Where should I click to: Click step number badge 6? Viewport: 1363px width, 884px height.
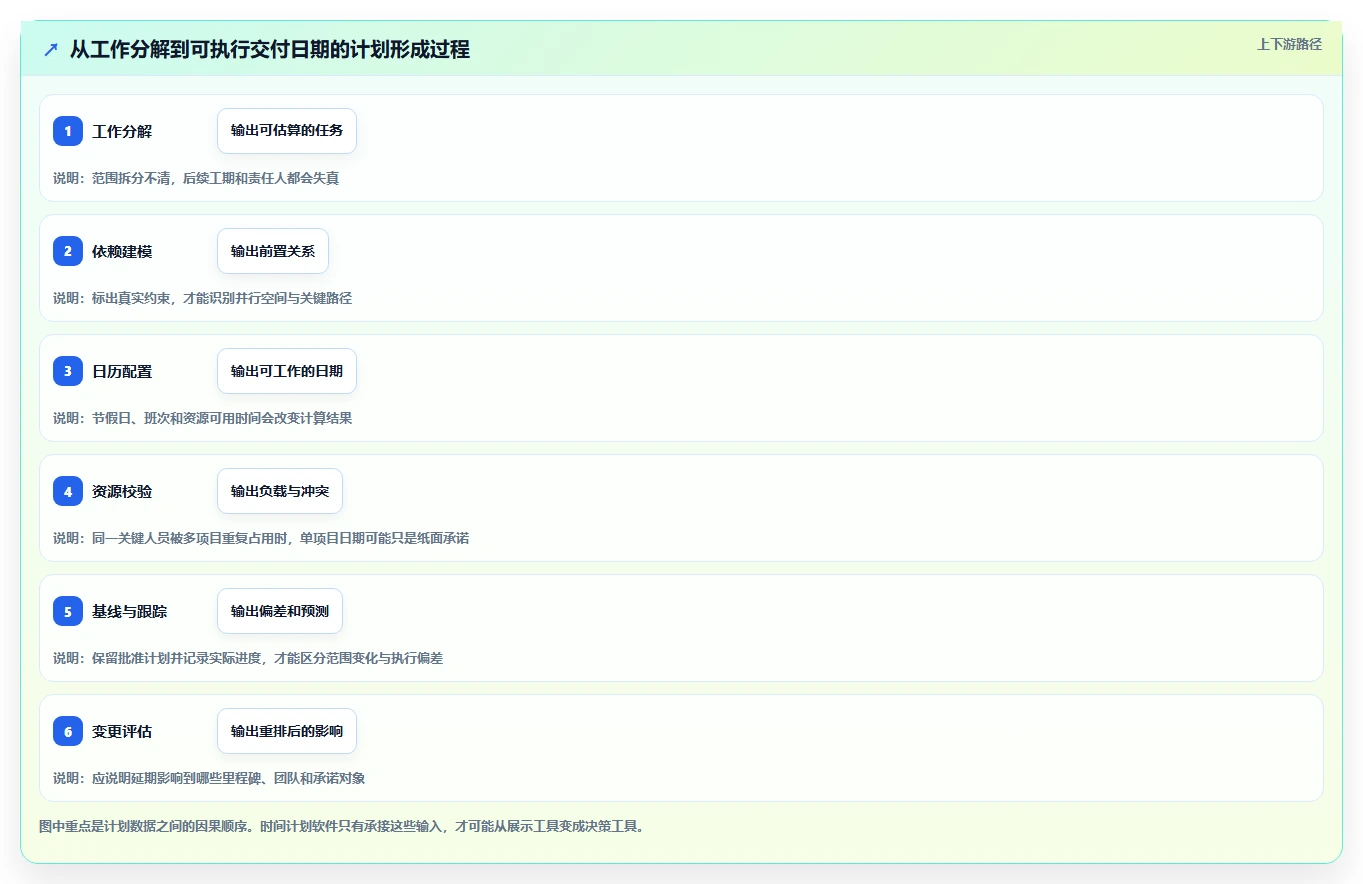click(68, 731)
